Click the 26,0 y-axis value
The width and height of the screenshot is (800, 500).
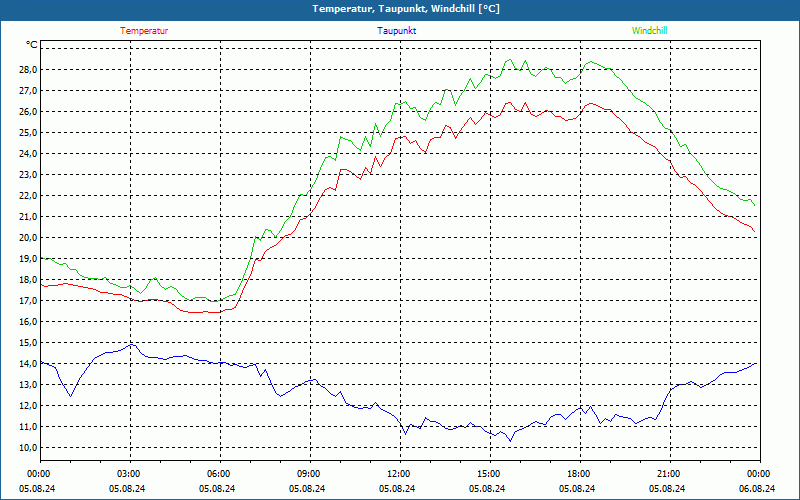29,112
